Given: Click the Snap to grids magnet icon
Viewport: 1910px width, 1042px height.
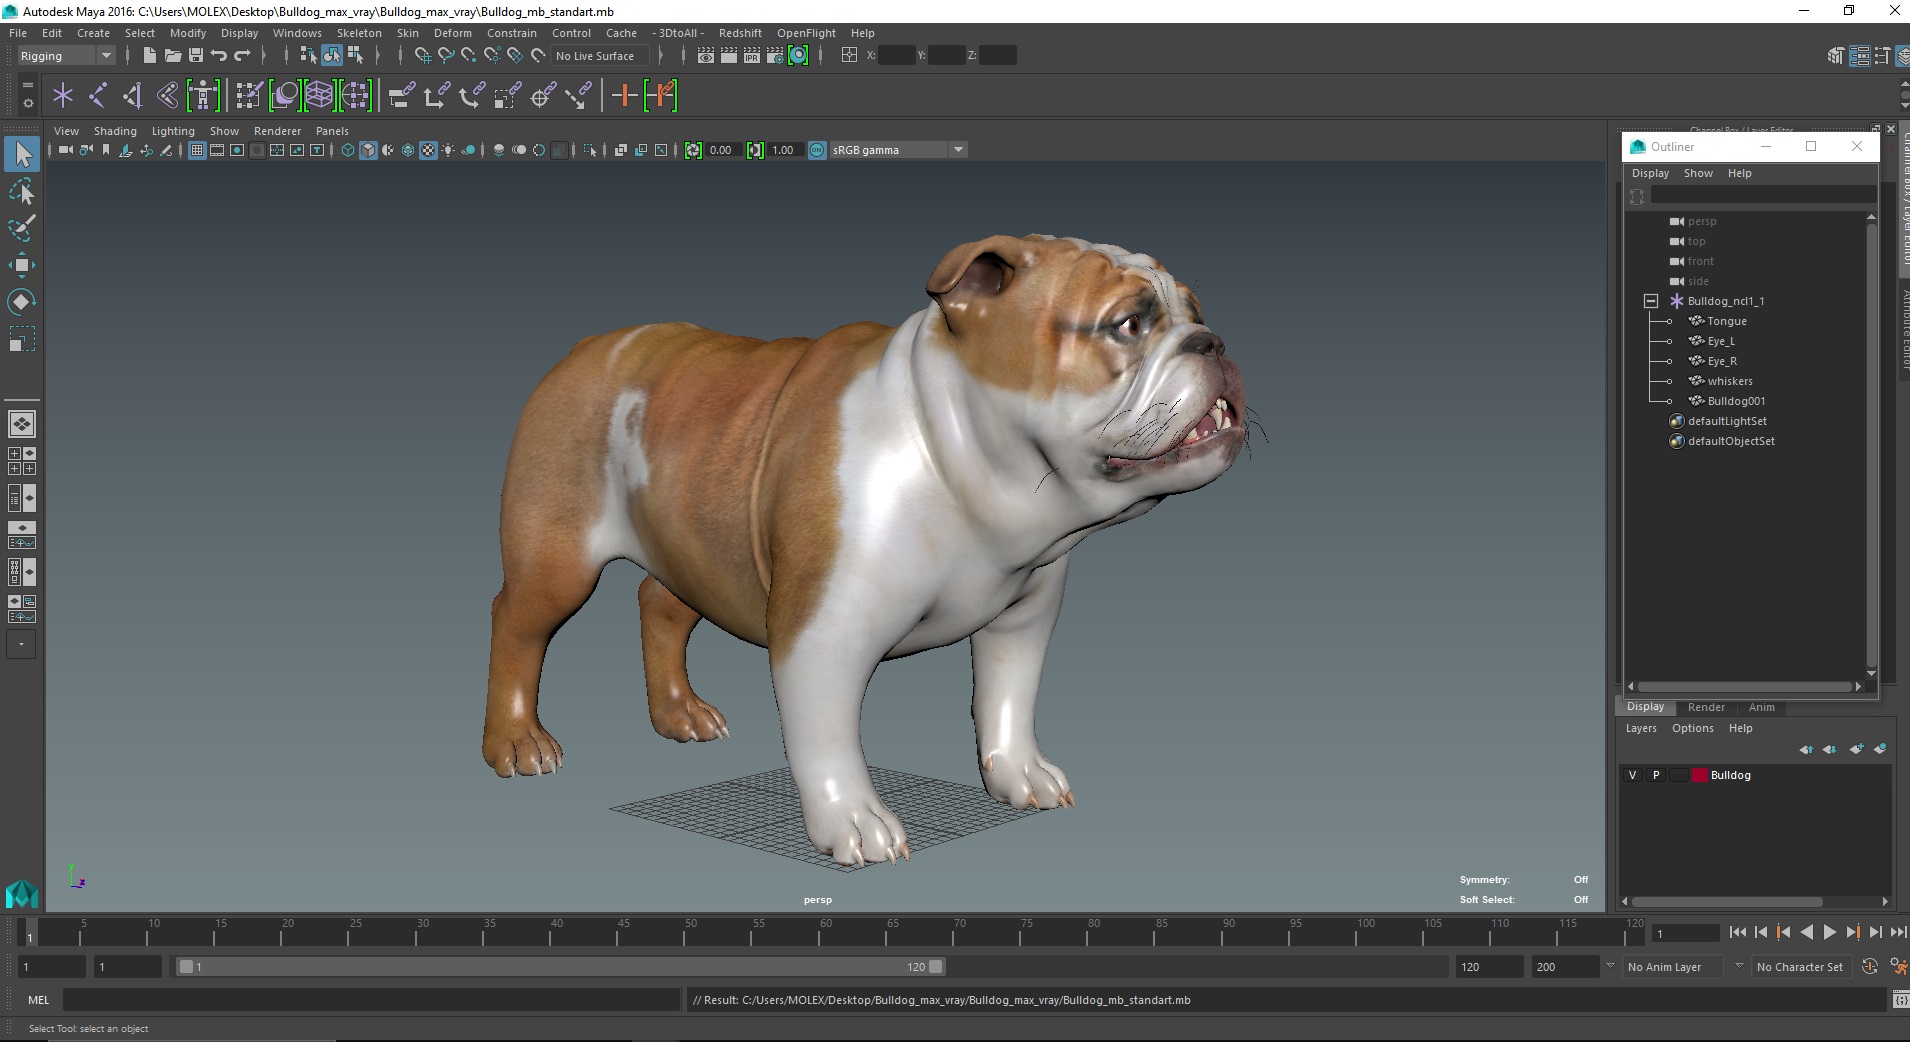Looking at the screenshot, I should click(x=423, y=56).
